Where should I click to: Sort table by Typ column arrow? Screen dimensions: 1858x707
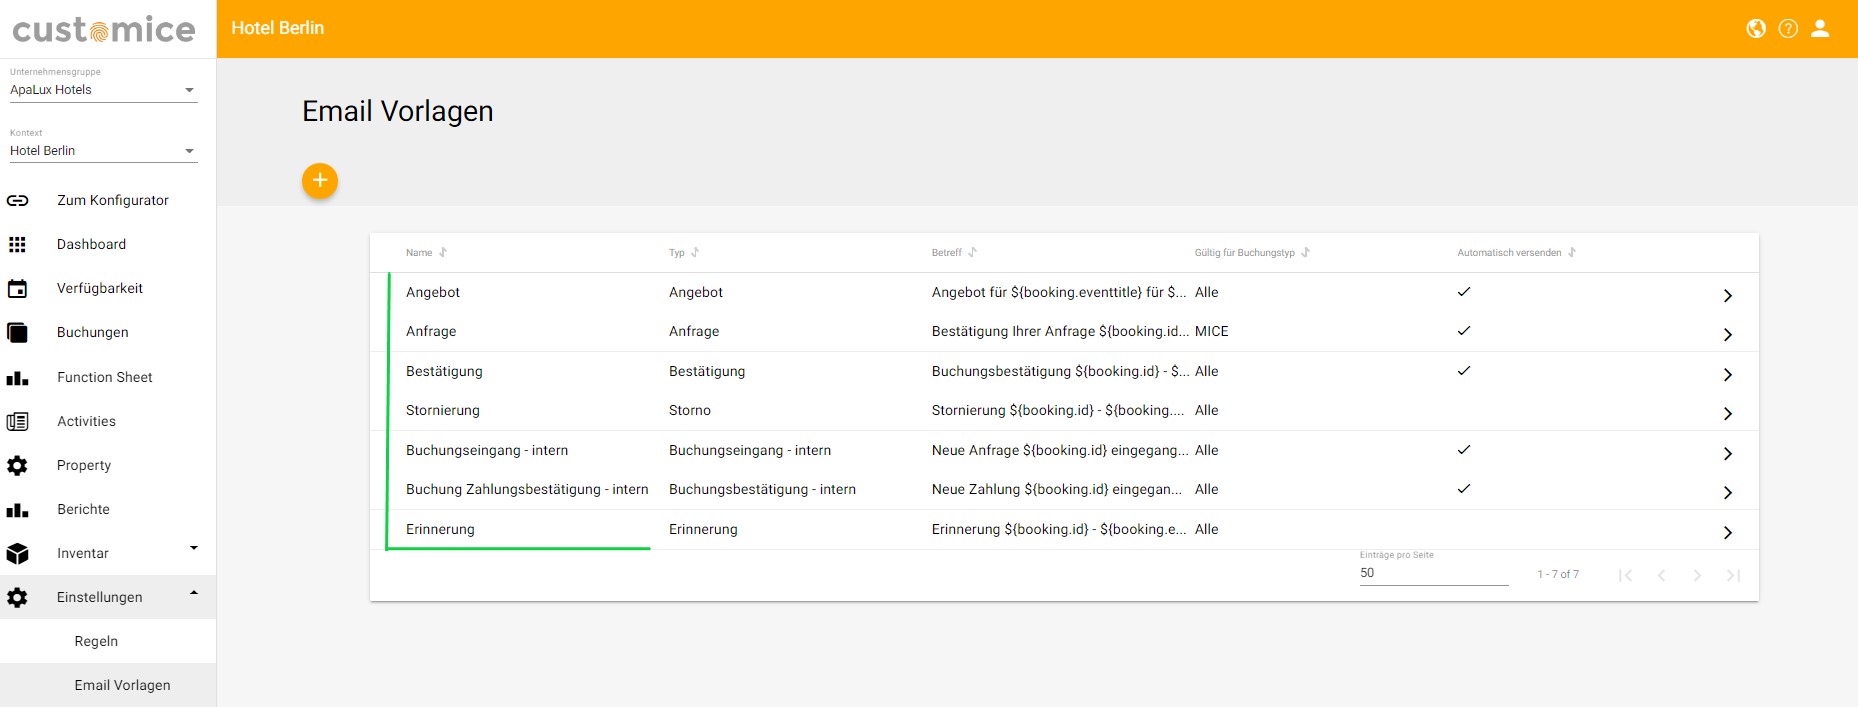click(695, 252)
